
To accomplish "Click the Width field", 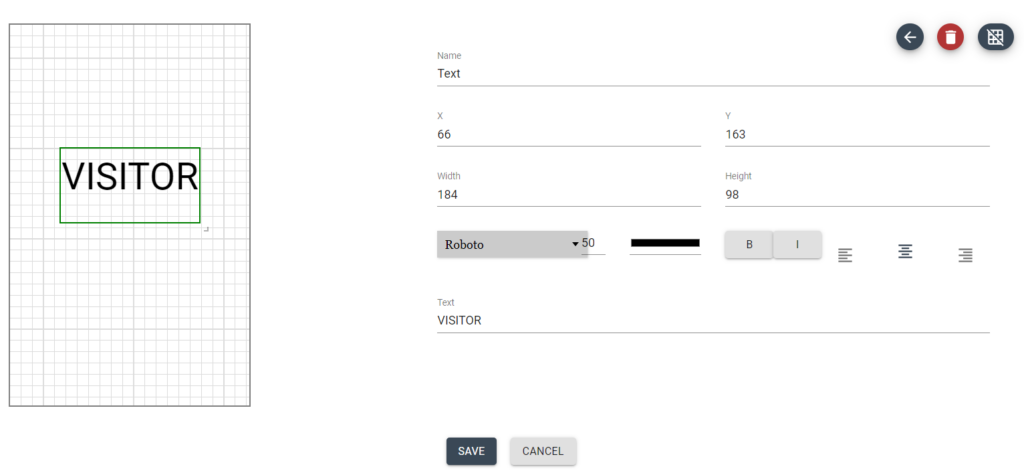I will pos(568,194).
